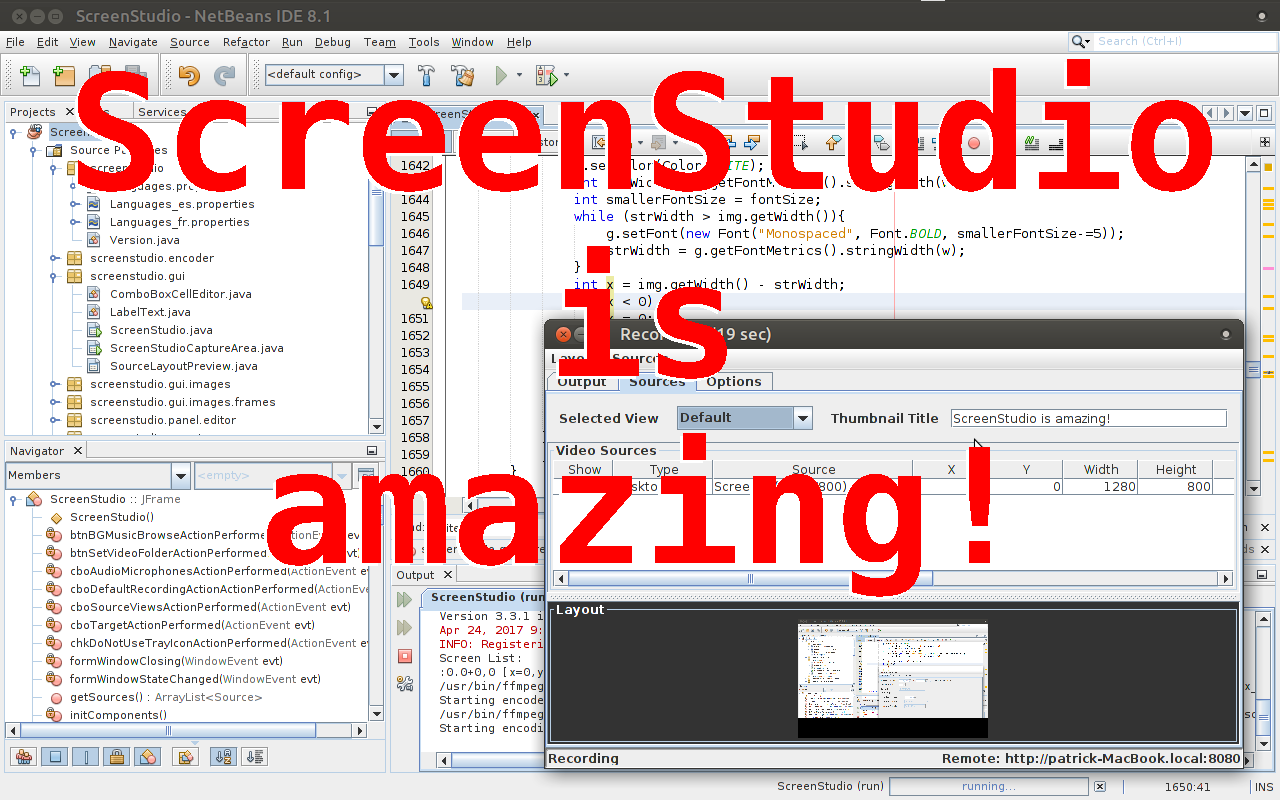
Task: Toggle Sort by Source in Navigator
Action: (255, 757)
